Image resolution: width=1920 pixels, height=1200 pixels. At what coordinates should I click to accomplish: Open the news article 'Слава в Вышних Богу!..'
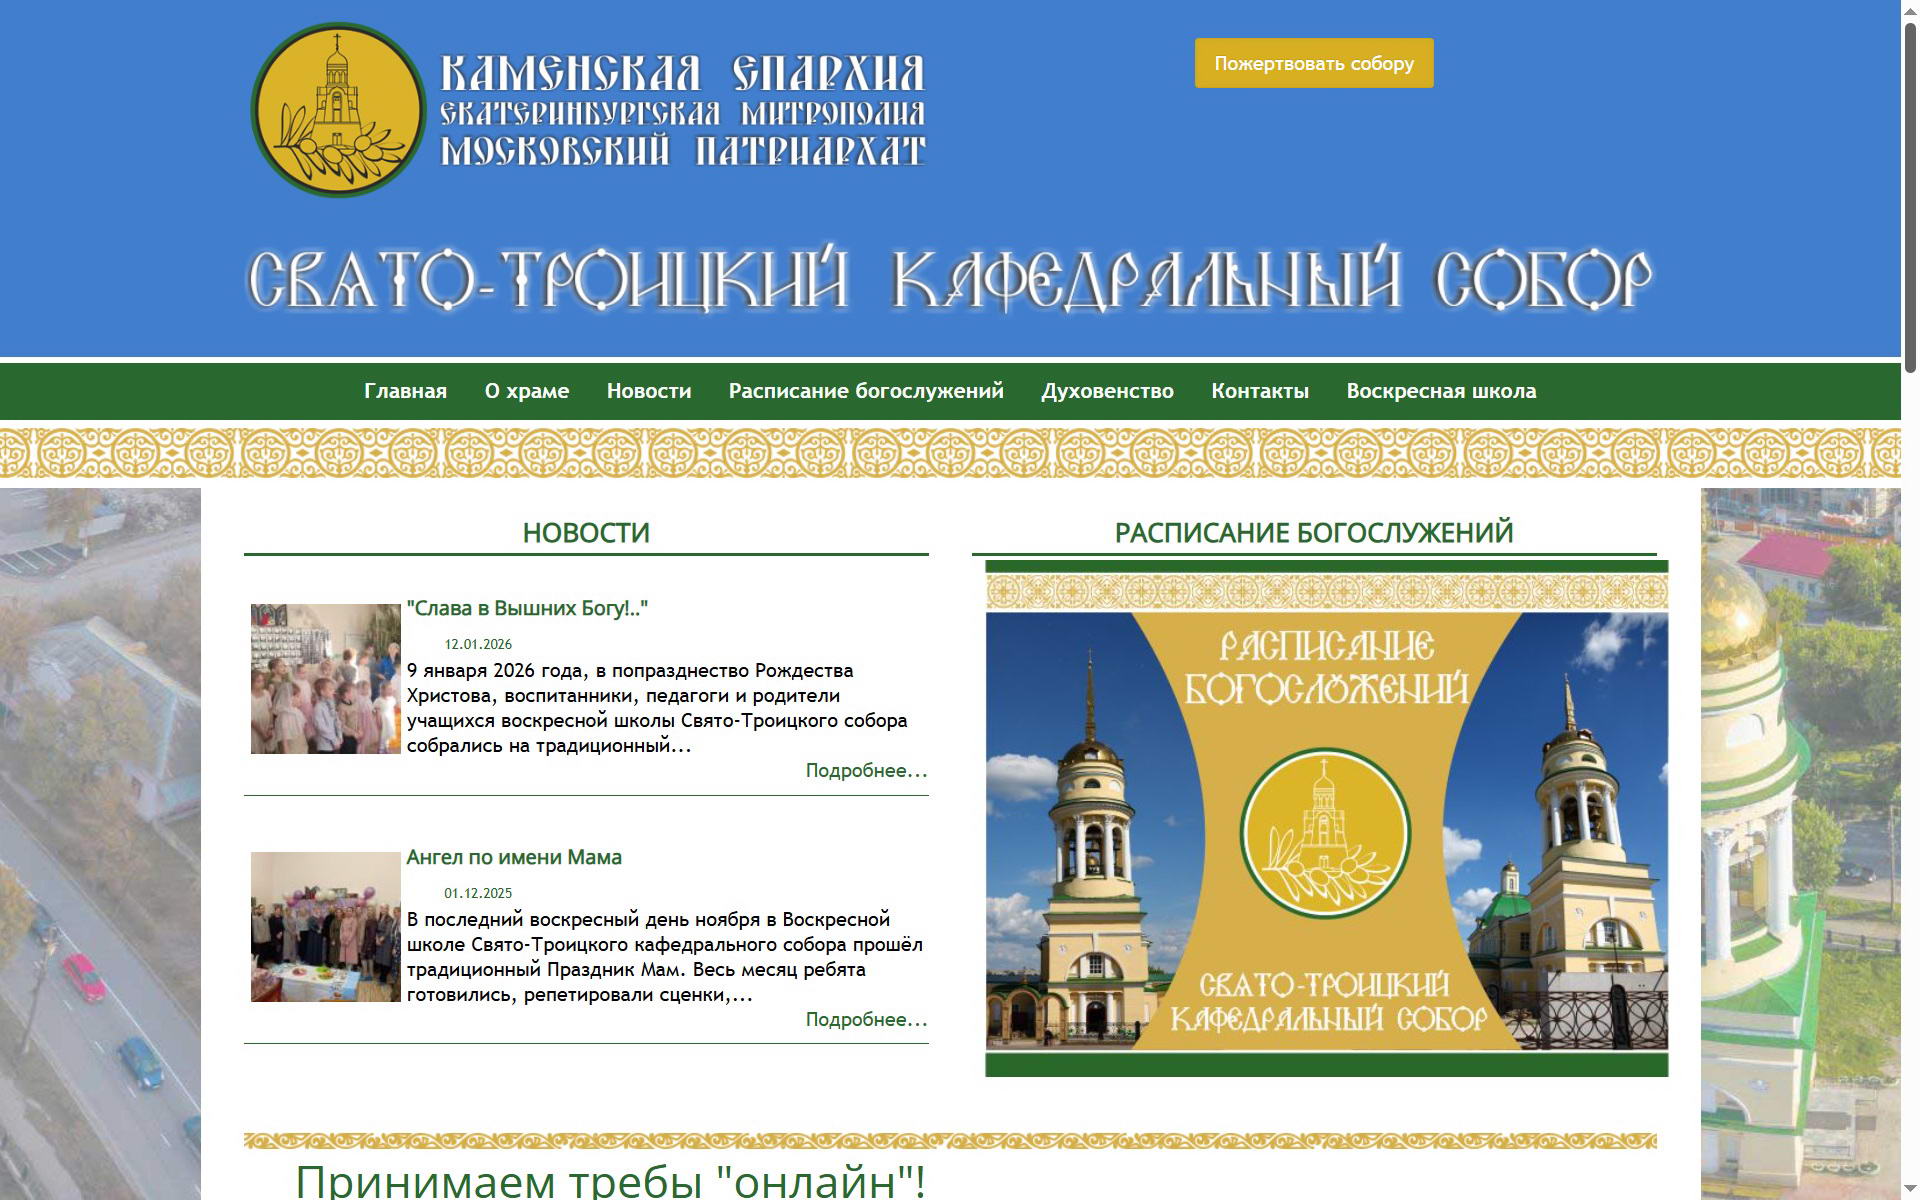[528, 606]
